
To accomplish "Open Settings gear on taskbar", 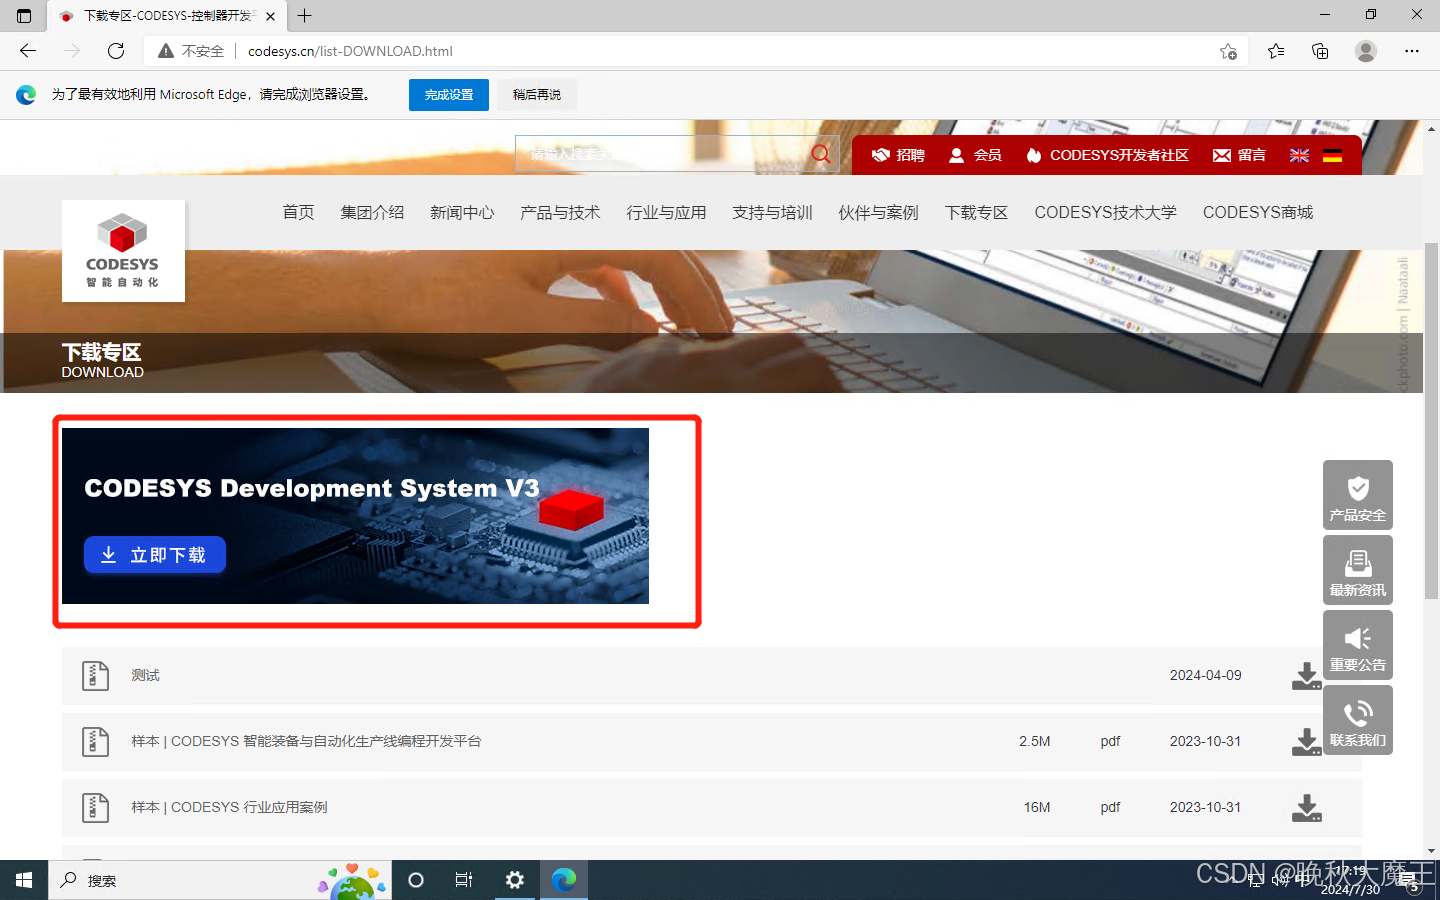I will pos(515,880).
